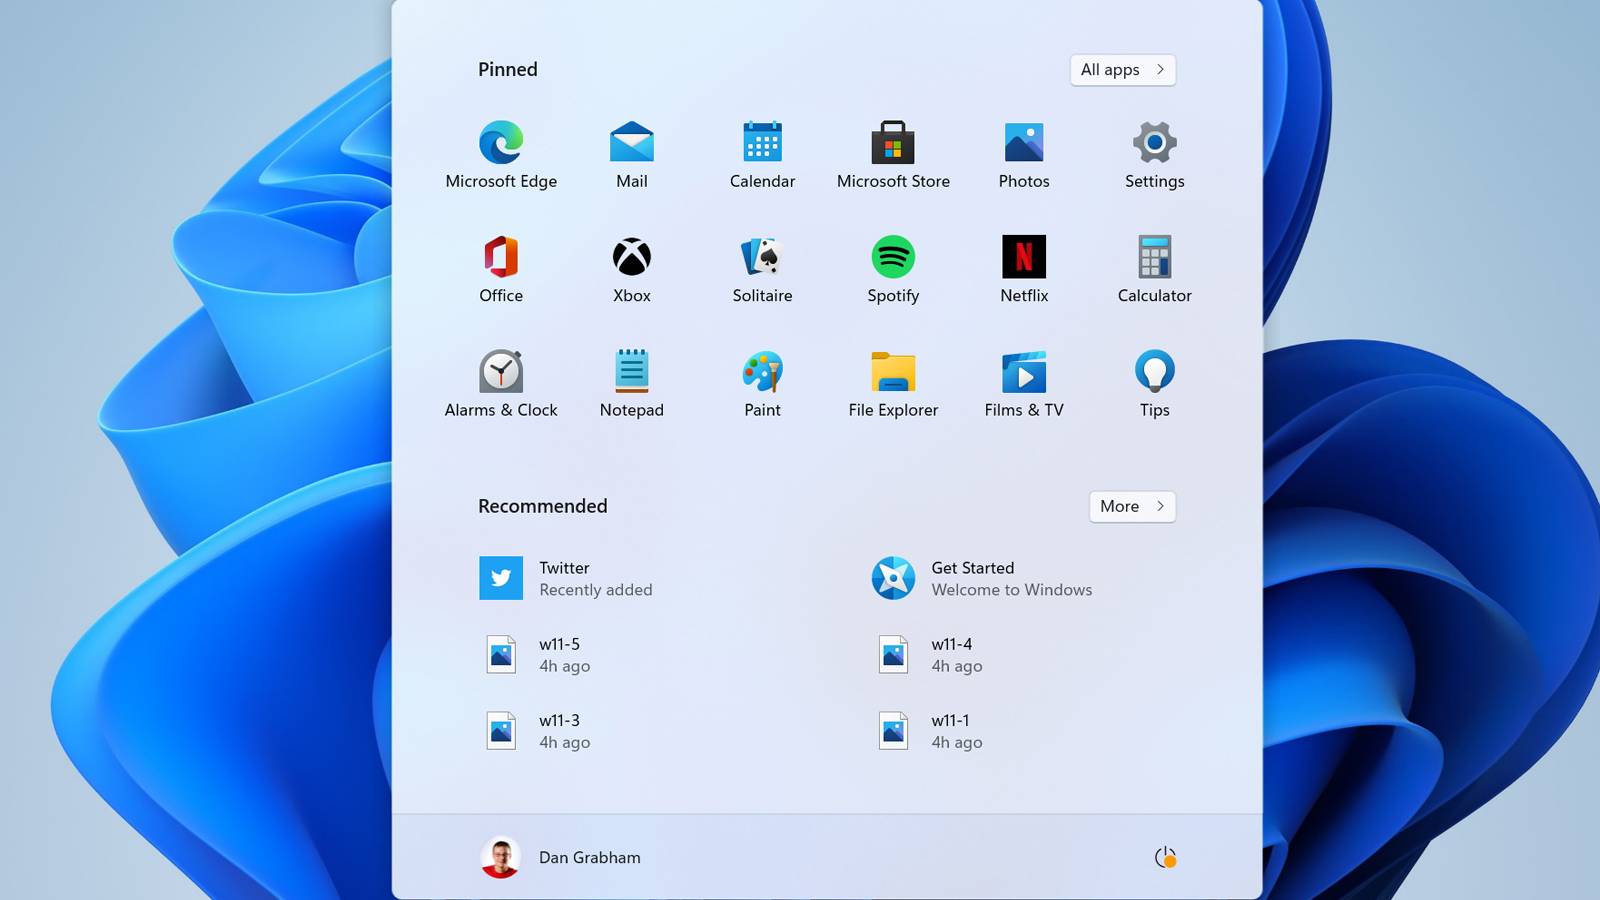Image resolution: width=1600 pixels, height=900 pixels.
Task: Open recently added Twitter app
Action: click(x=566, y=579)
